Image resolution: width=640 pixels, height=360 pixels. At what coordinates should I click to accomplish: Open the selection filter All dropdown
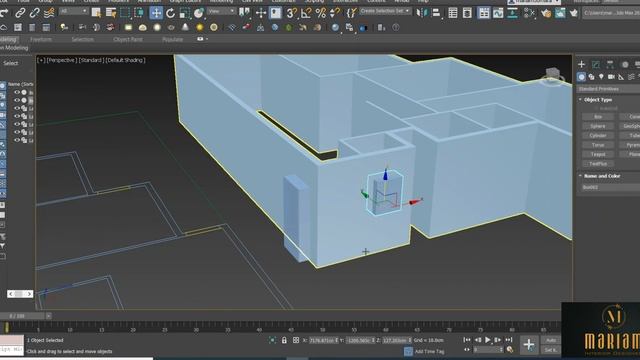click(x=73, y=11)
